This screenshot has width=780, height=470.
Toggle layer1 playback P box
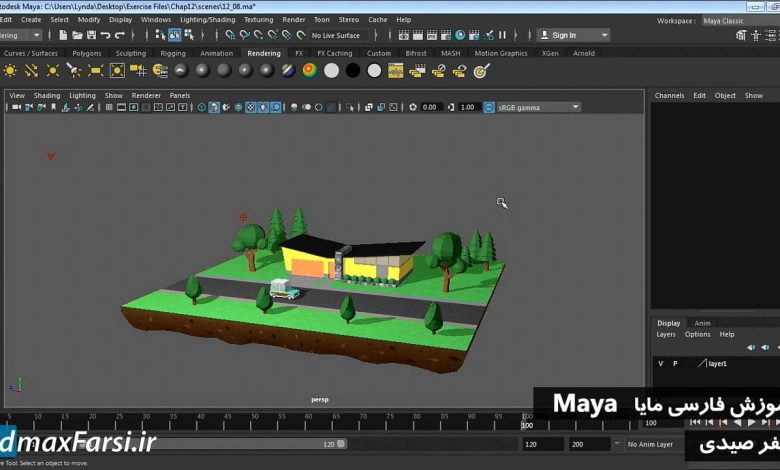[x=675, y=364]
